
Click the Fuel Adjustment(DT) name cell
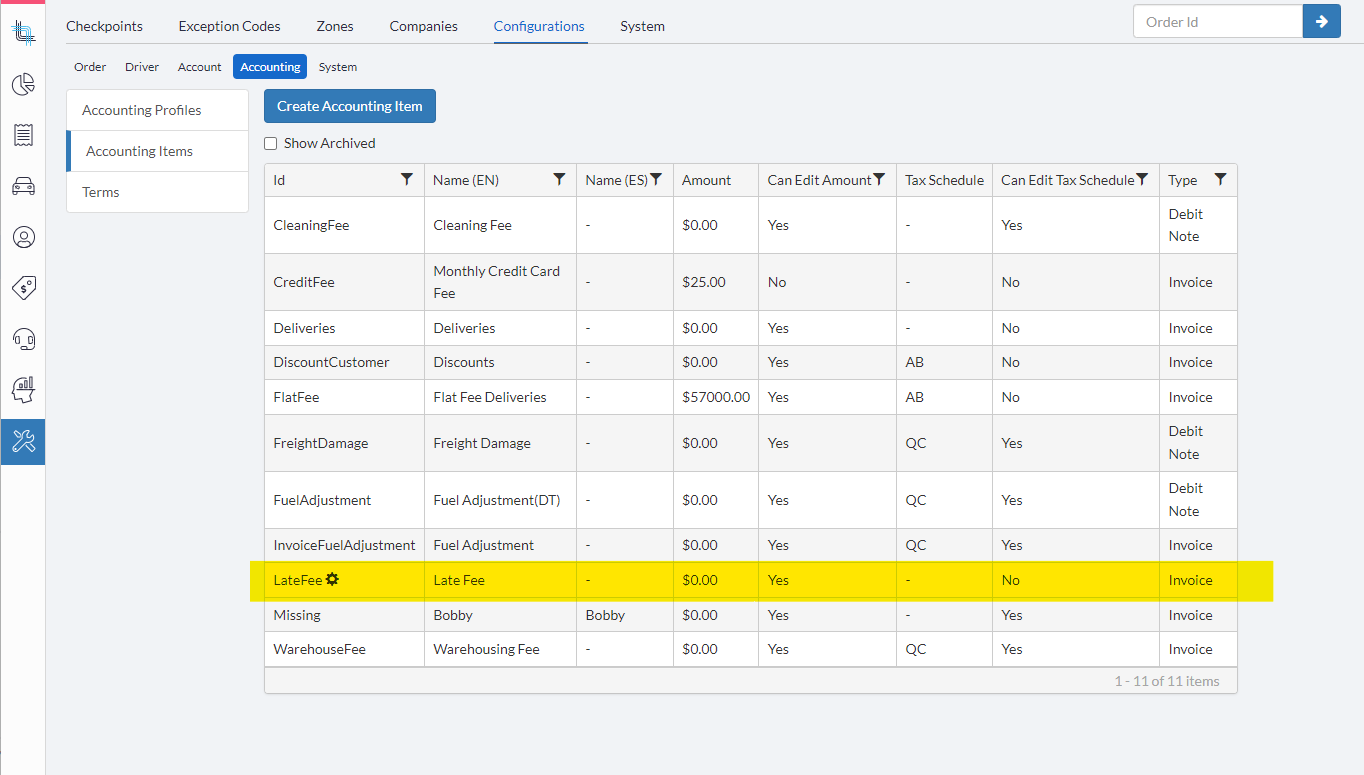point(500,500)
